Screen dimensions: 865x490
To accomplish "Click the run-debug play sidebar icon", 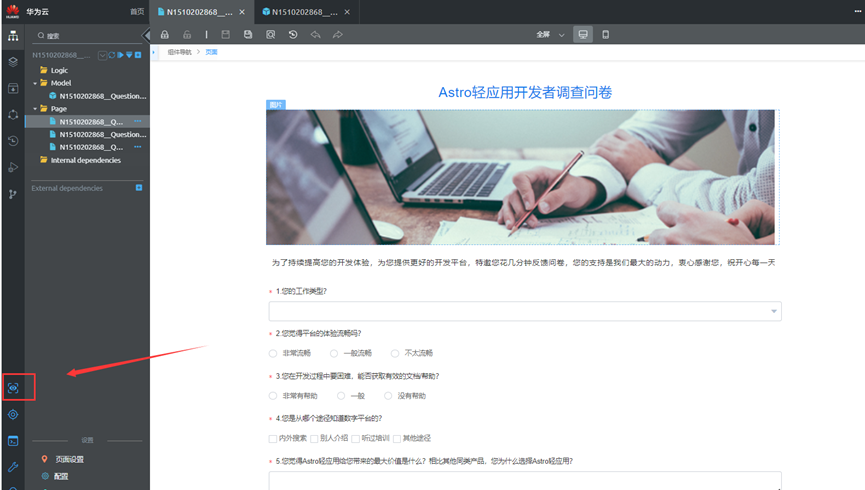I will [13, 167].
